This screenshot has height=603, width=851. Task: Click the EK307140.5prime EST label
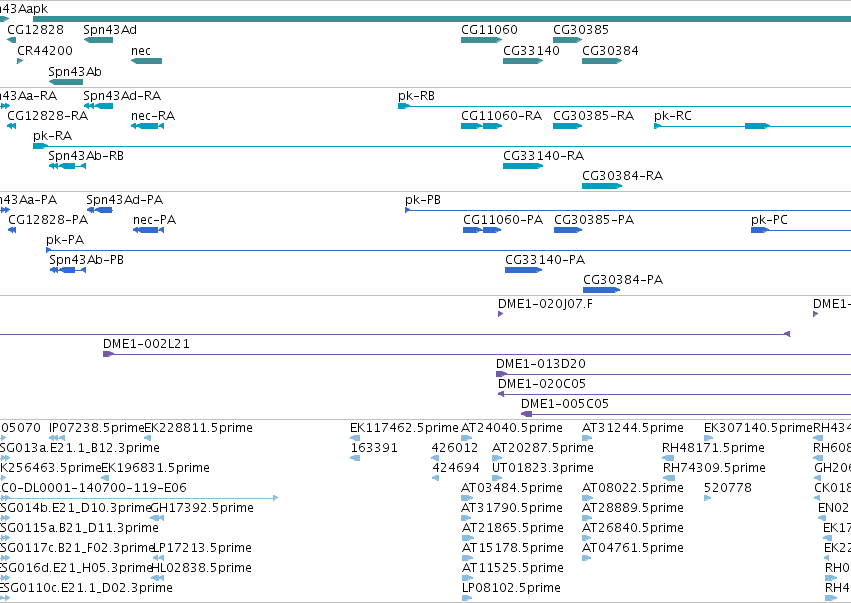point(758,428)
